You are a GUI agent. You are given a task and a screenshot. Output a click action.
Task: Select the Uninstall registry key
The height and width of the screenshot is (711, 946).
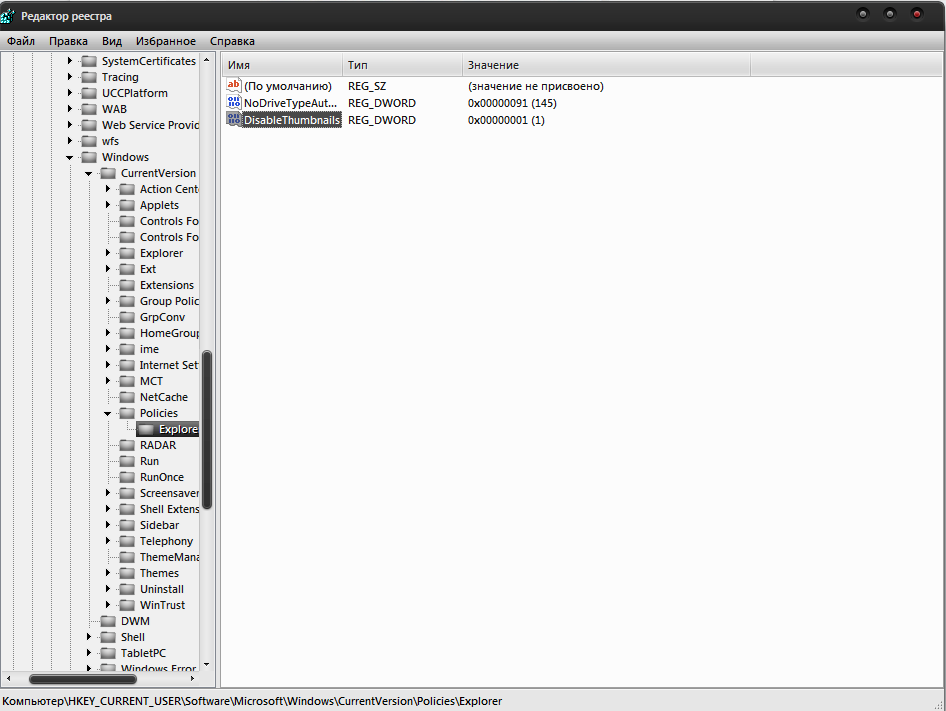click(x=161, y=589)
